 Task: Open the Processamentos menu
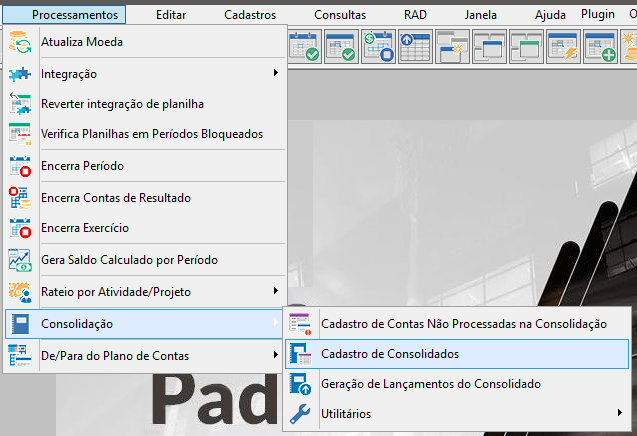[64, 15]
